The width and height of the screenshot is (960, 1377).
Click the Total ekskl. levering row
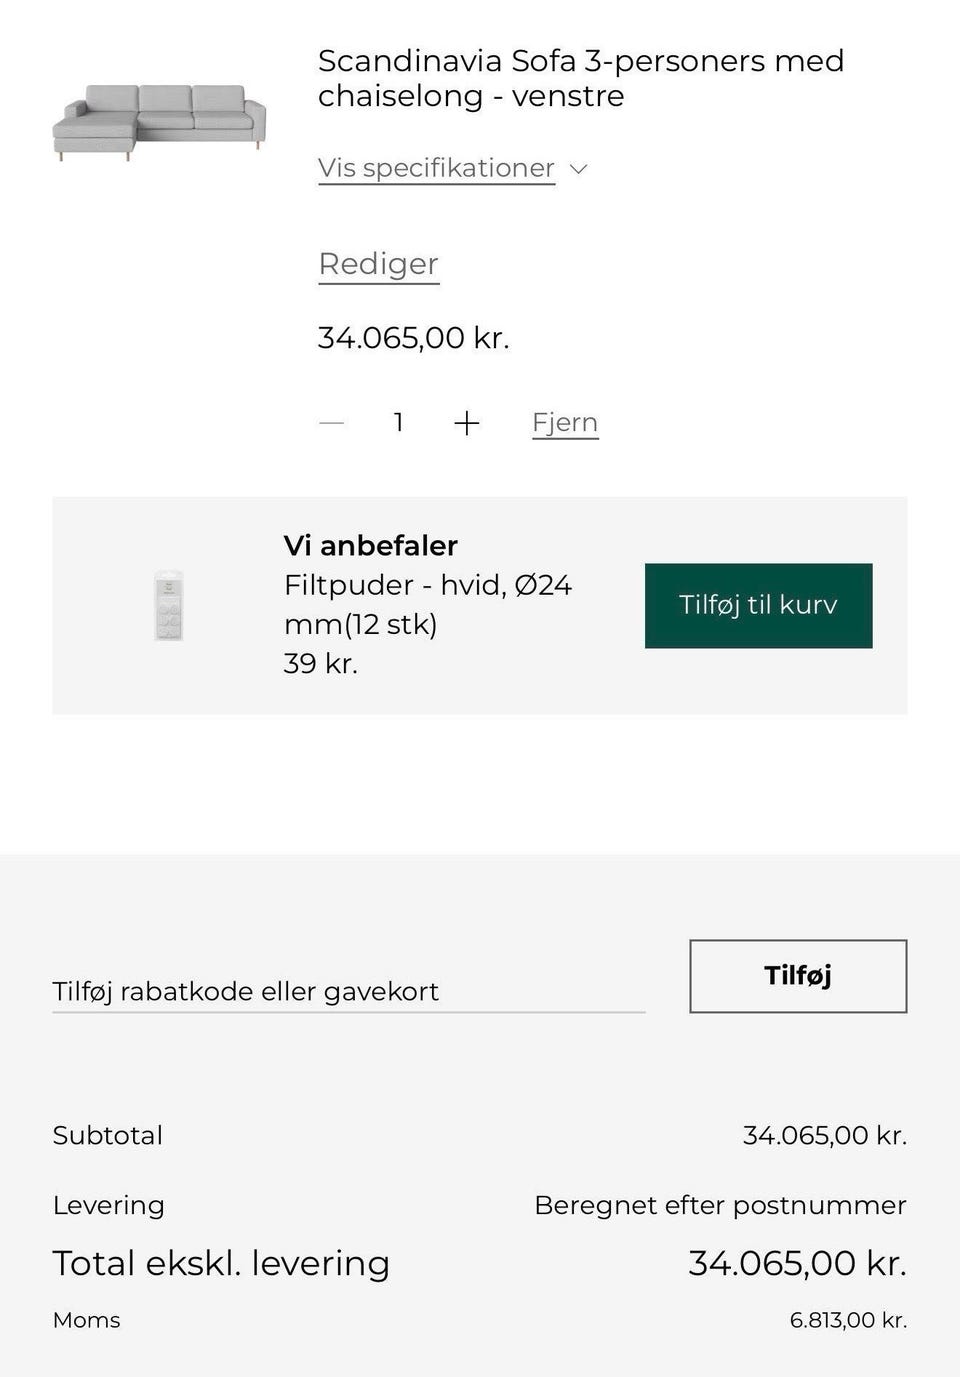(x=221, y=1262)
